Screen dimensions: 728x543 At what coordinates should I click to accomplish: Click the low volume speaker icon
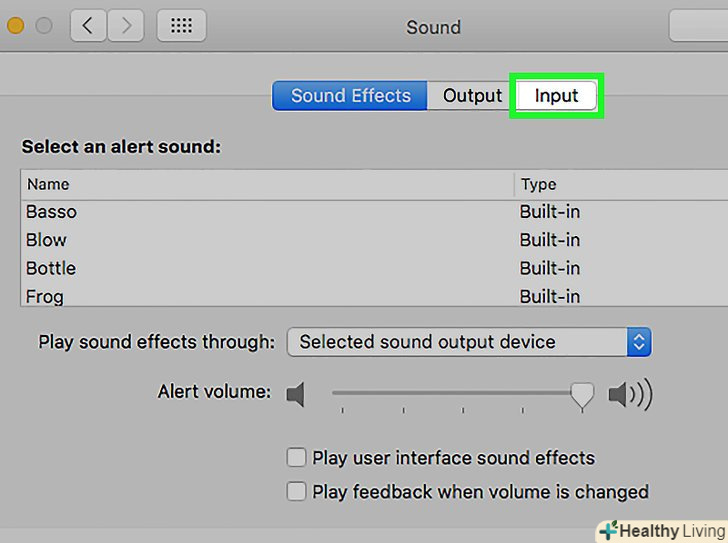[295, 395]
